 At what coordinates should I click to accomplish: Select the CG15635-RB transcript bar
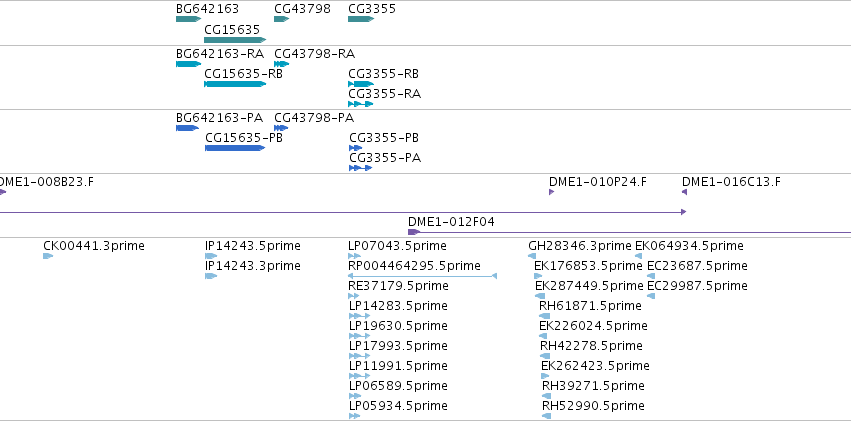(x=235, y=84)
